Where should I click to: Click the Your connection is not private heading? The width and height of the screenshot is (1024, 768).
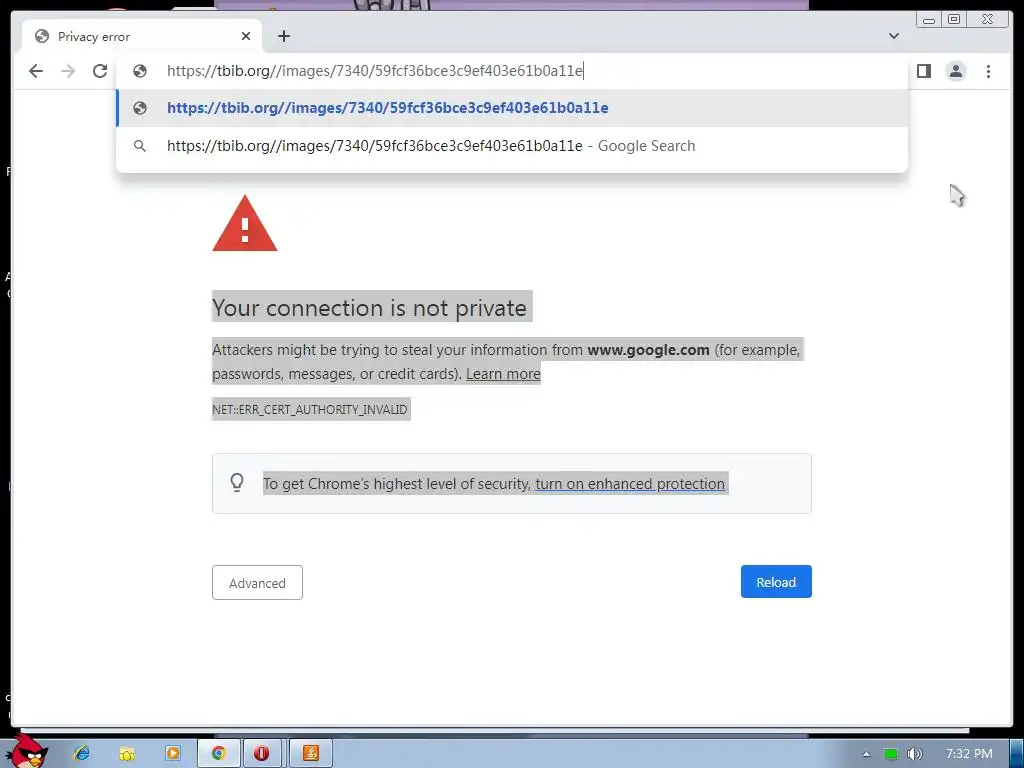coord(370,308)
